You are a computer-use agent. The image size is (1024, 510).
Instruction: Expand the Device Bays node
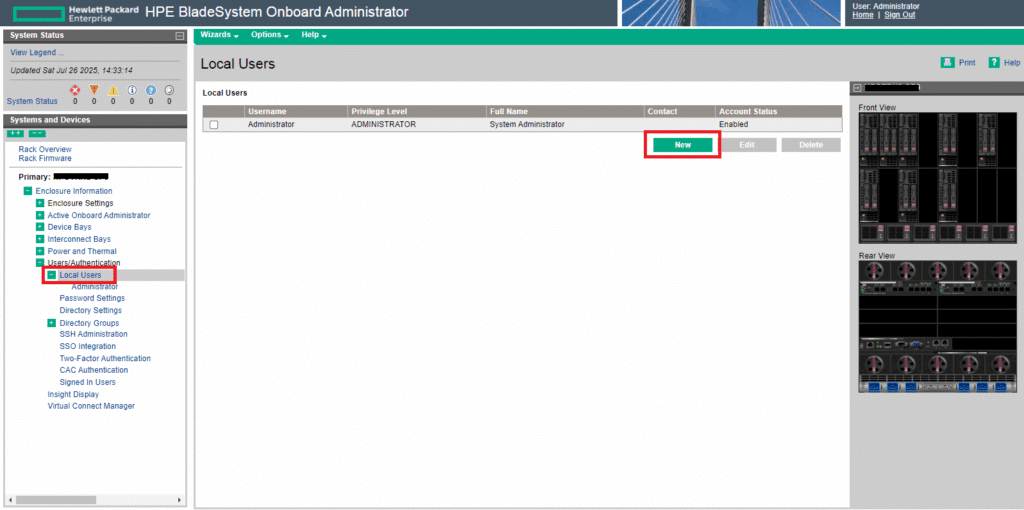click(40, 227)
